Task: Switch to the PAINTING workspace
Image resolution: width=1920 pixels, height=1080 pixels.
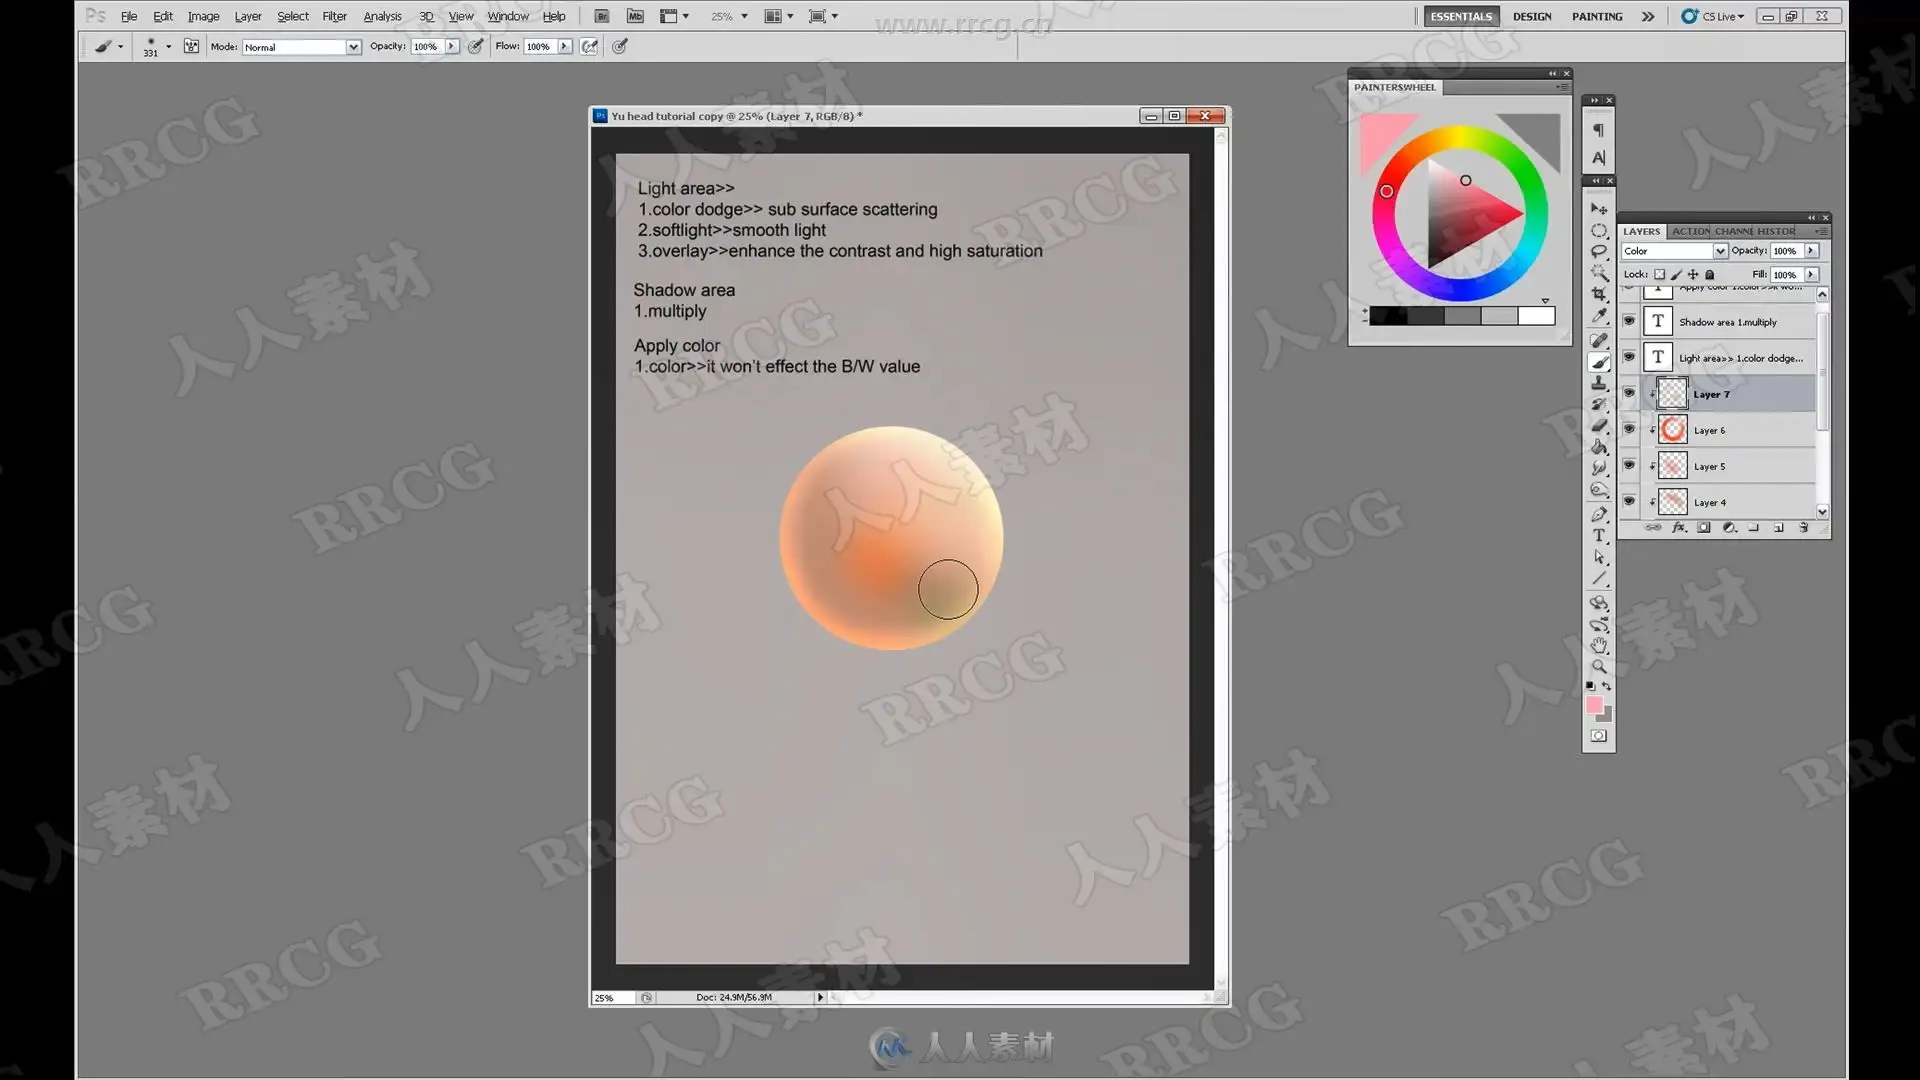Action: 1597,16
